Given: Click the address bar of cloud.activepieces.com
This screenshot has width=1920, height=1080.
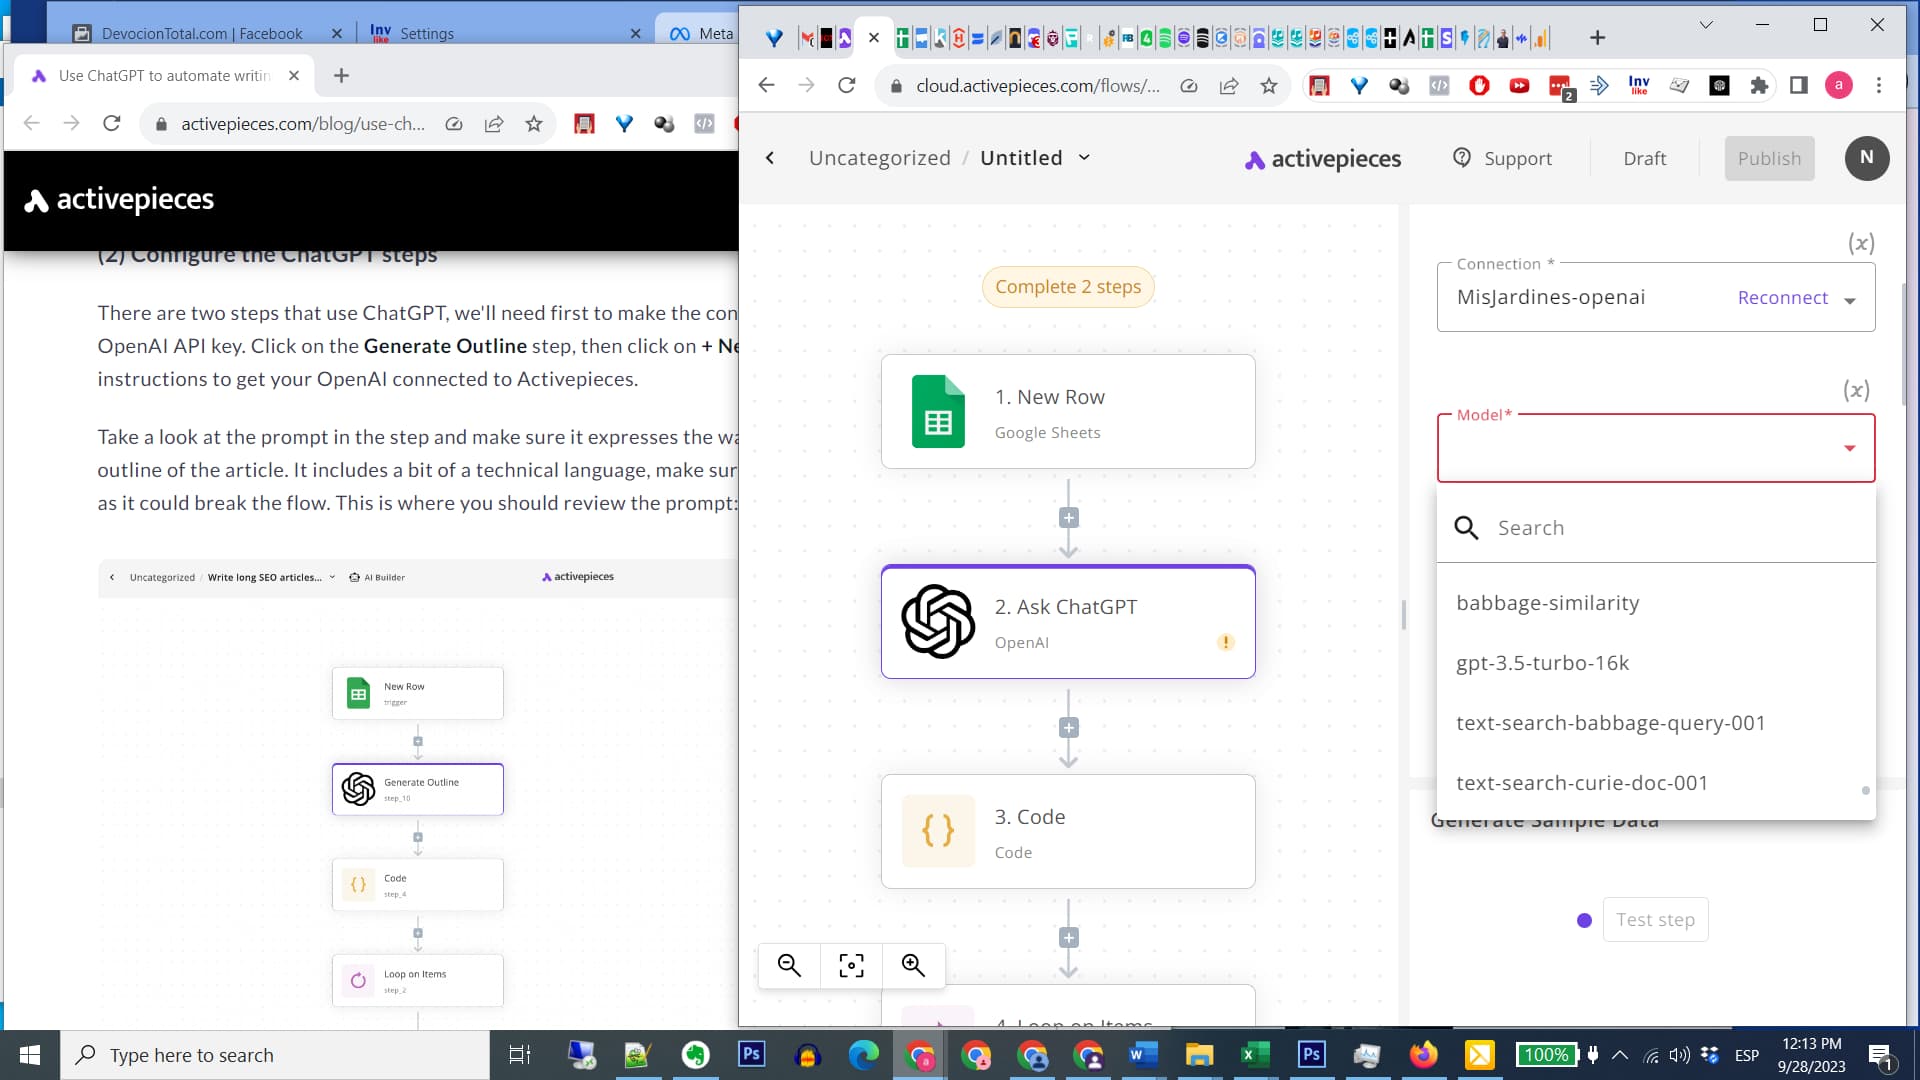Looking at the screenshot, I should pos(1038,86).
